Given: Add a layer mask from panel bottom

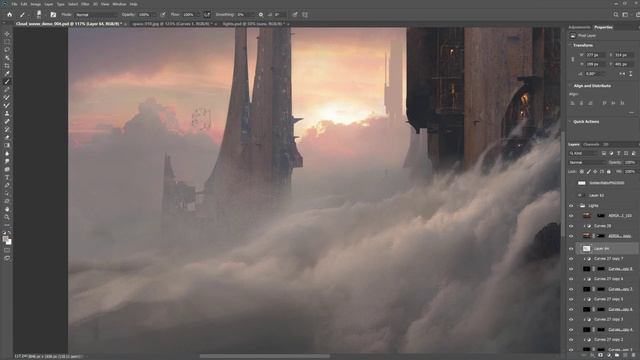Looking at the screenshot, I should [600, 356].
